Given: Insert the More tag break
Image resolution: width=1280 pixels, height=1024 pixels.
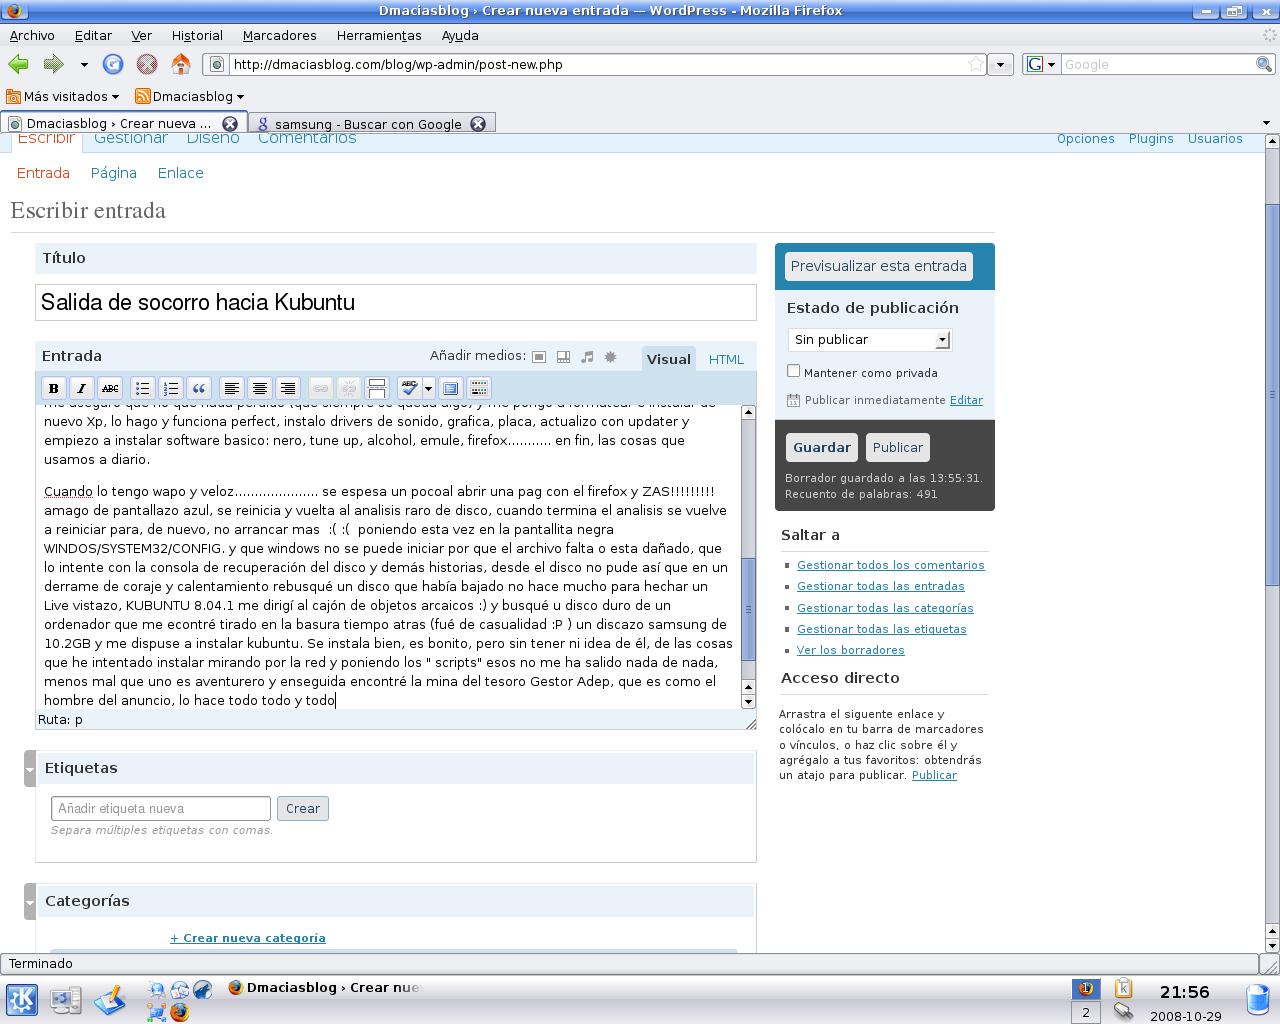Looking at the screenshot, I should (377, 388).
